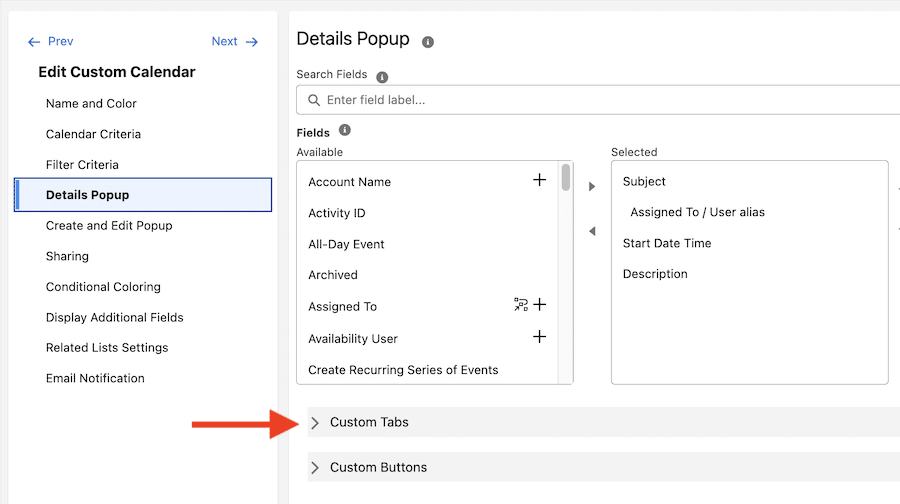The height and width of the screenshot is (504, 900).
Task: Open Display Additional Fields step
Action: pos(115,317)
